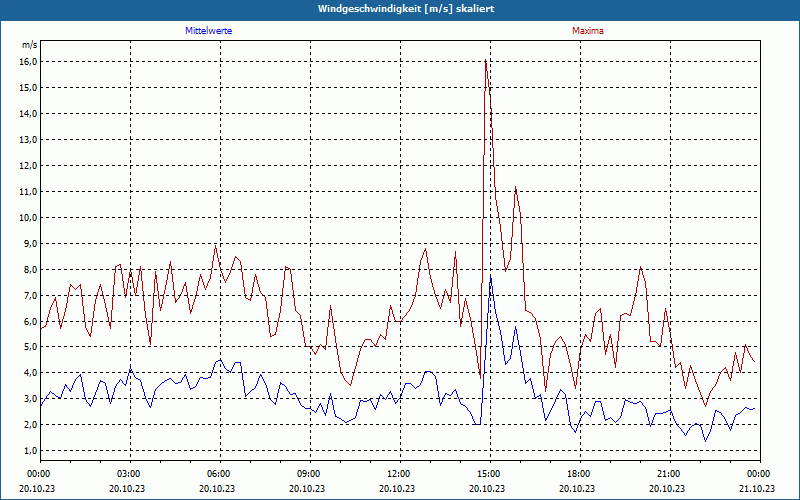Click the 7,0 y-axis value

click(31, 296)
